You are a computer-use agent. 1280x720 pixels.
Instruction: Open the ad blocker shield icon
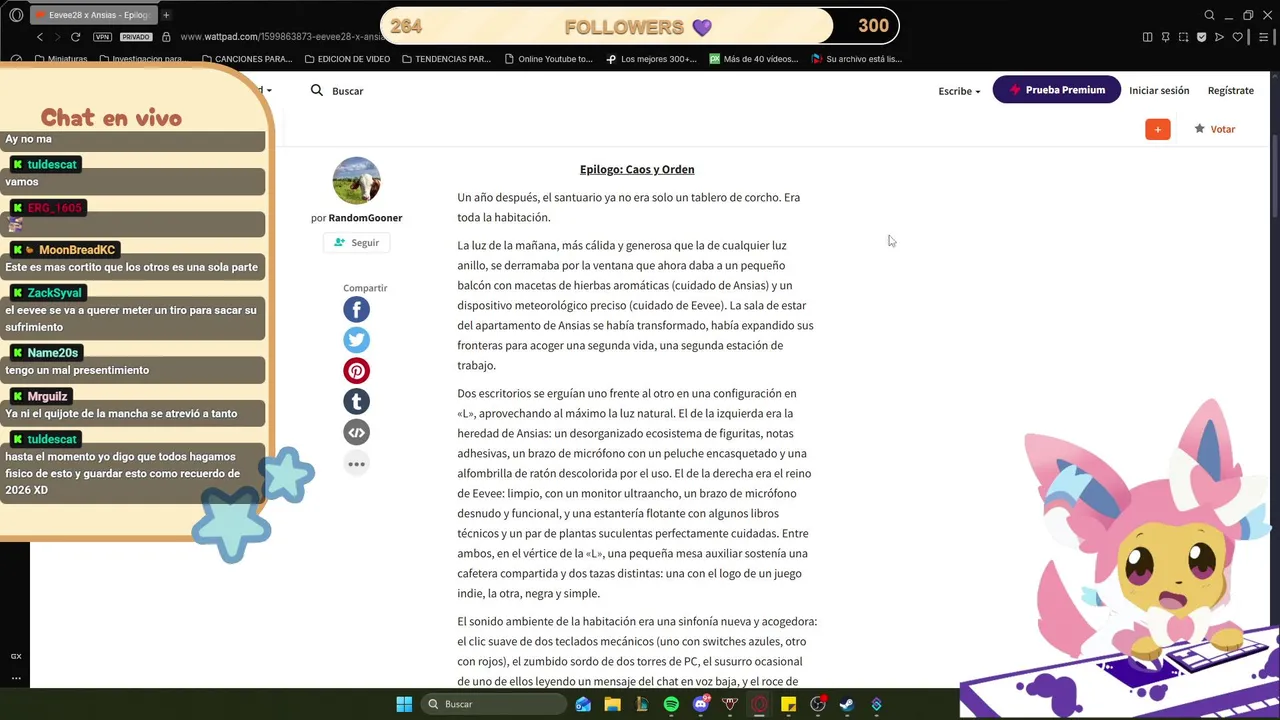click(x=1201, y=37)
